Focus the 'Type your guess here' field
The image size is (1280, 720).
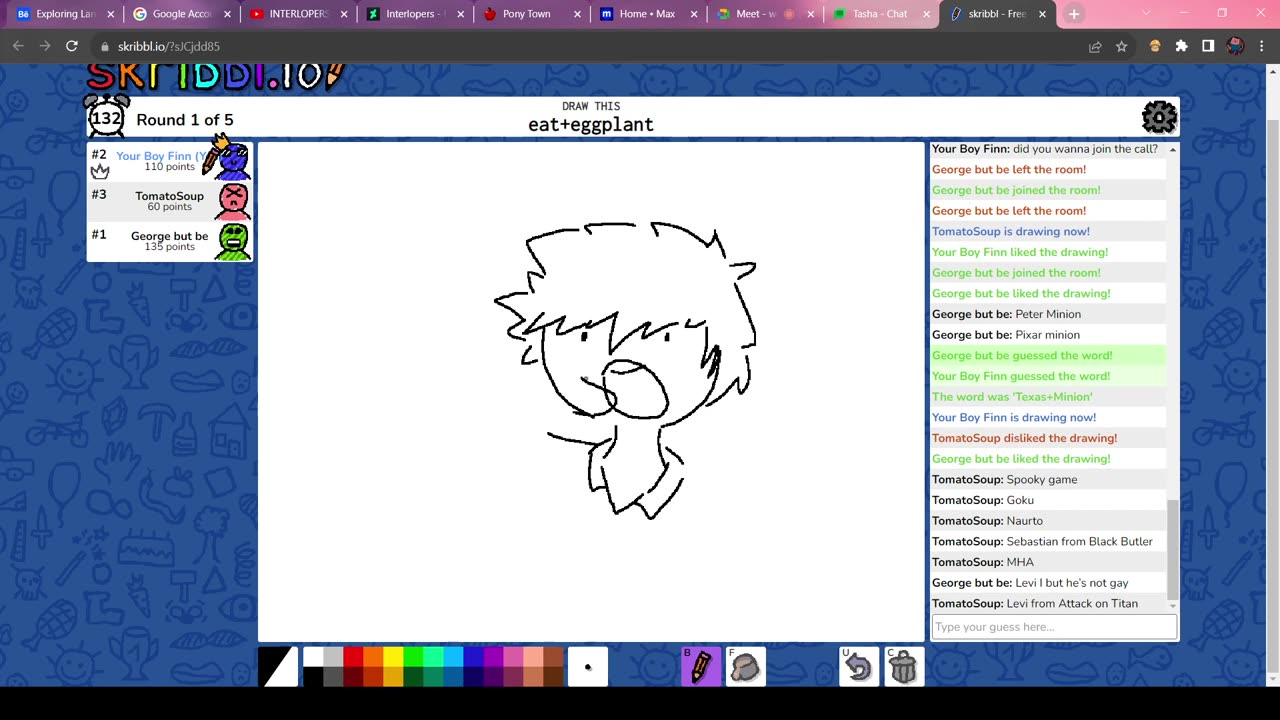coord(1054,627)
